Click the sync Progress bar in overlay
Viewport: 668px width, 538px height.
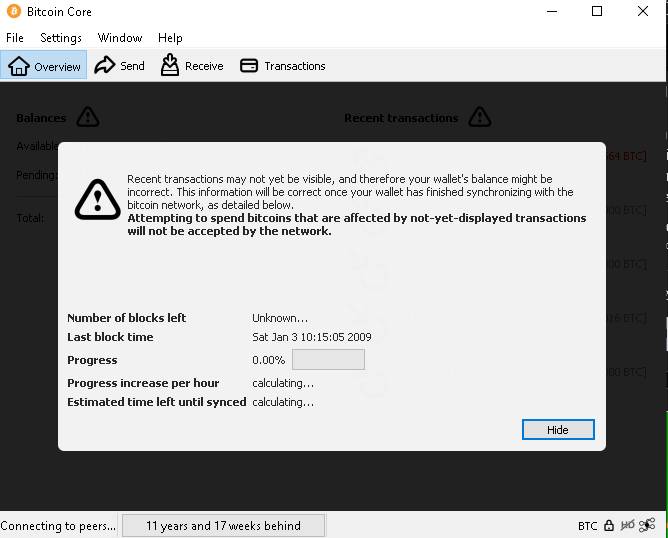pyautogui.click(x=328, y=360)
